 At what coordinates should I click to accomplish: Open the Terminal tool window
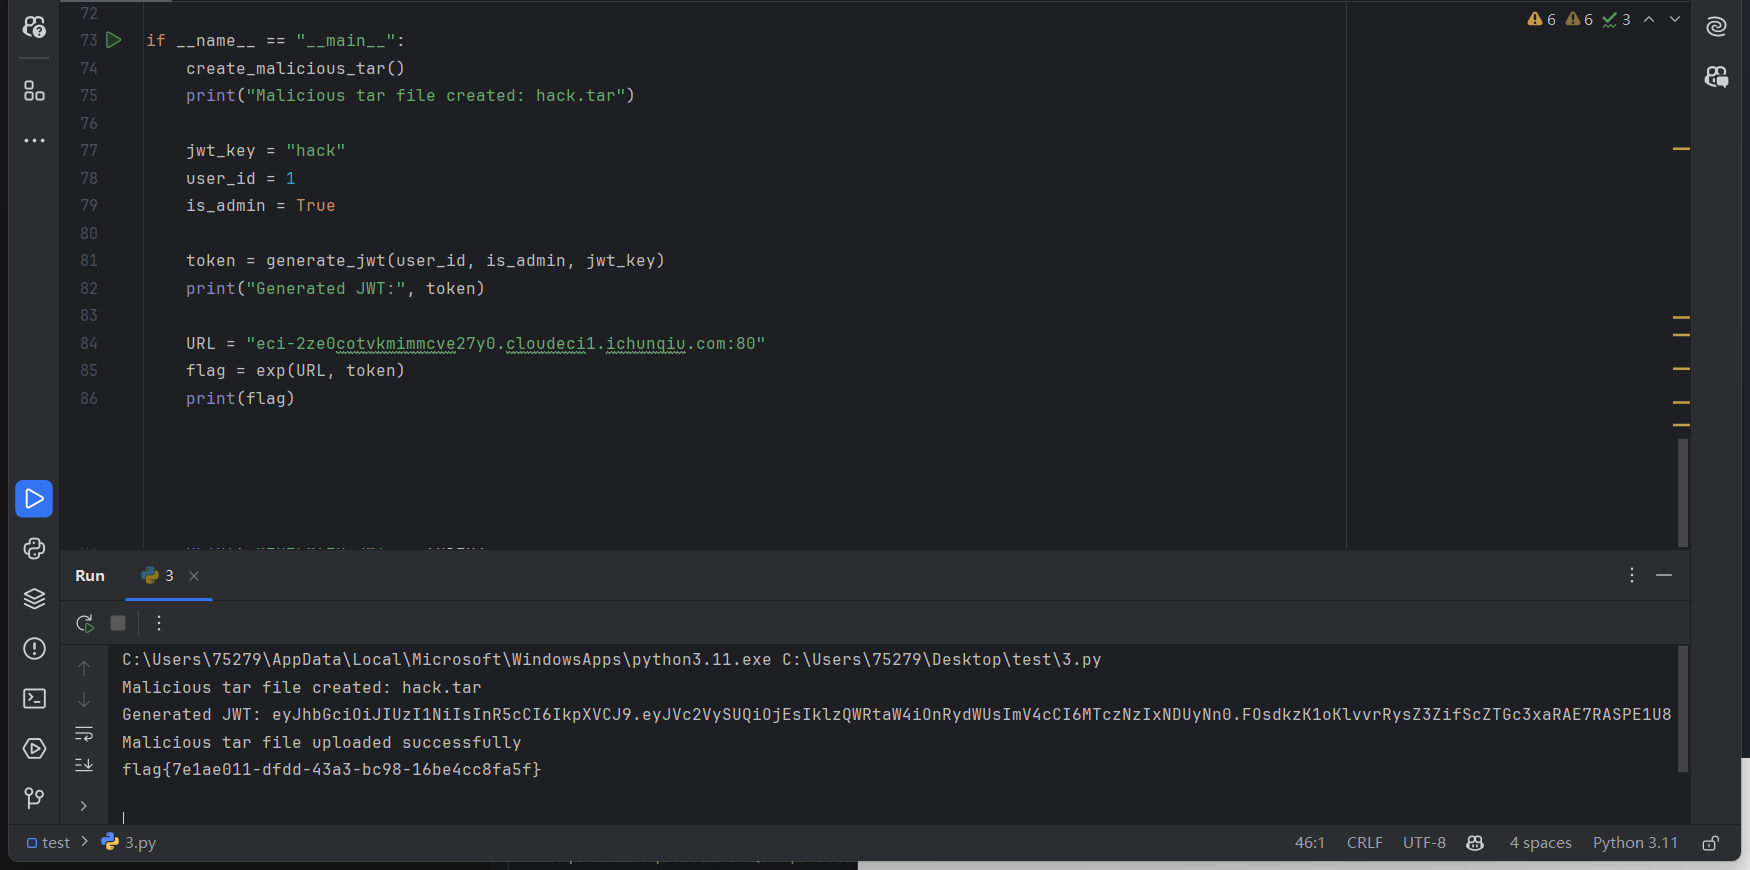34,698
